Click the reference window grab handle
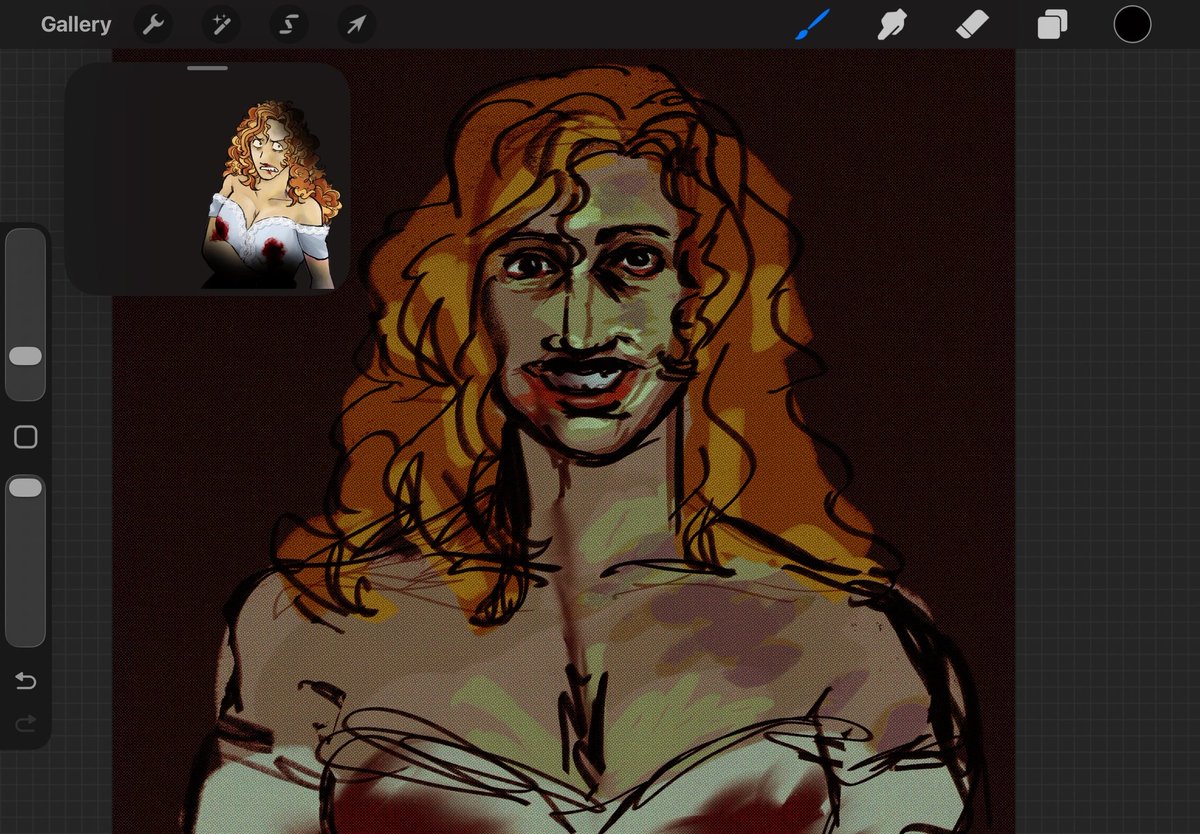Screen dimensions: 1200x834 click(207, 69)
